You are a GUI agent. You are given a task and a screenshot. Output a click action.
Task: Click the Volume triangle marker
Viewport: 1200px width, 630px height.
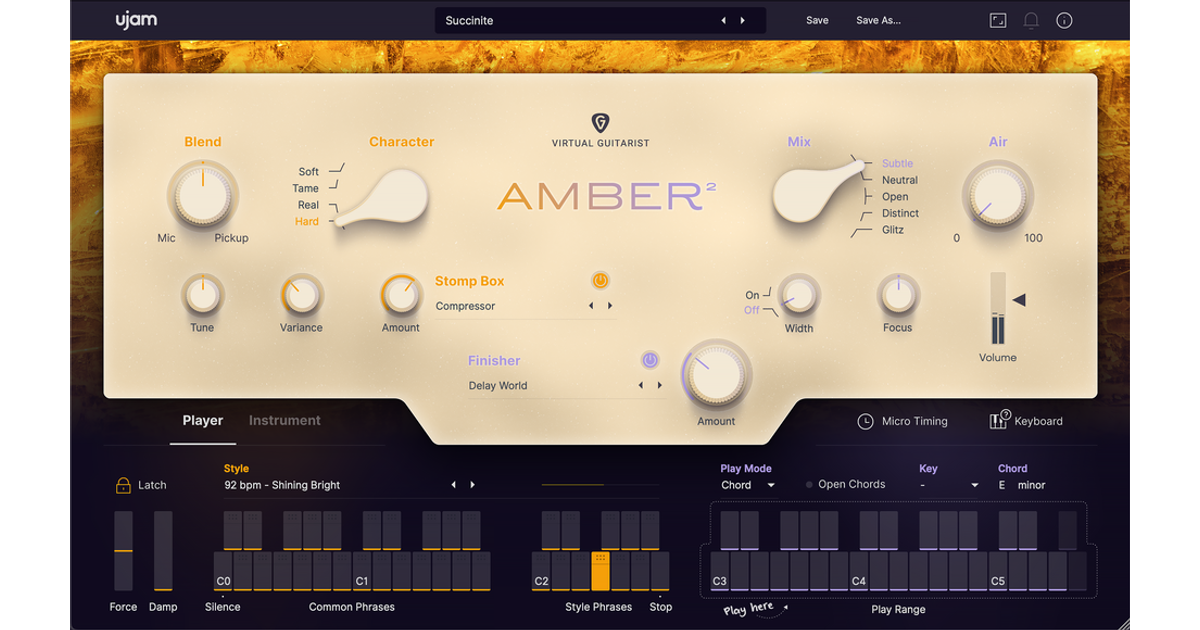point(1018,299)
